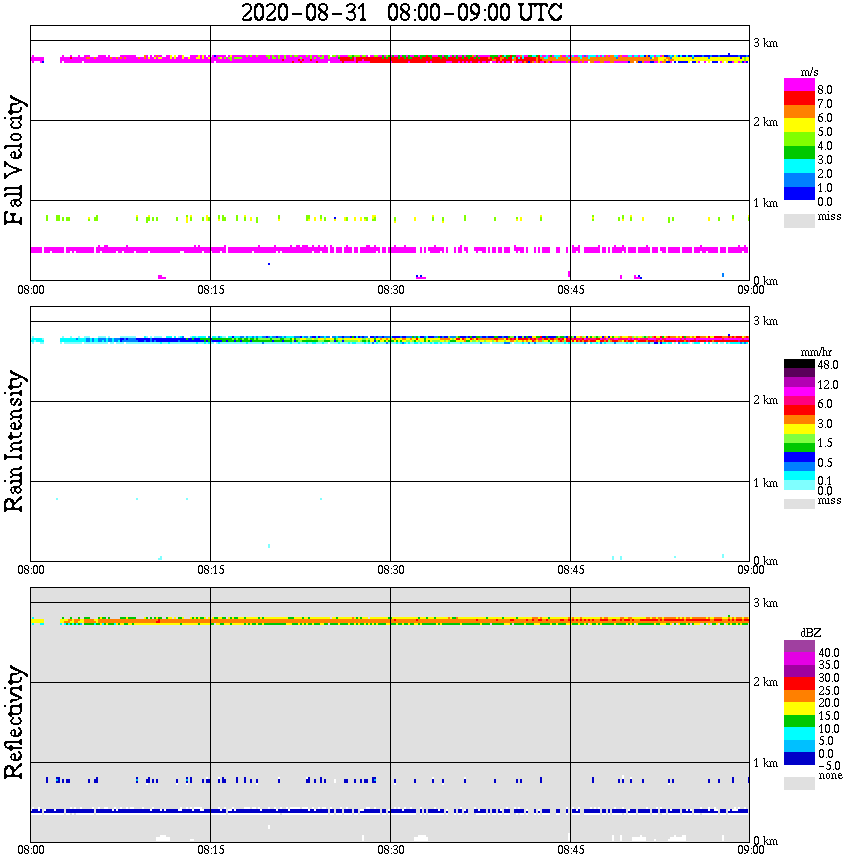Click the gray none swatch in the dBZ legend
Image resolution: width=850 pixels, height=868 pixels.
click(x=799, y=783)
